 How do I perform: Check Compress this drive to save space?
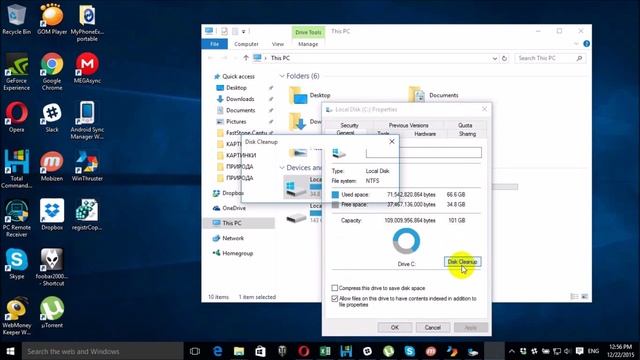click(335, 288)
